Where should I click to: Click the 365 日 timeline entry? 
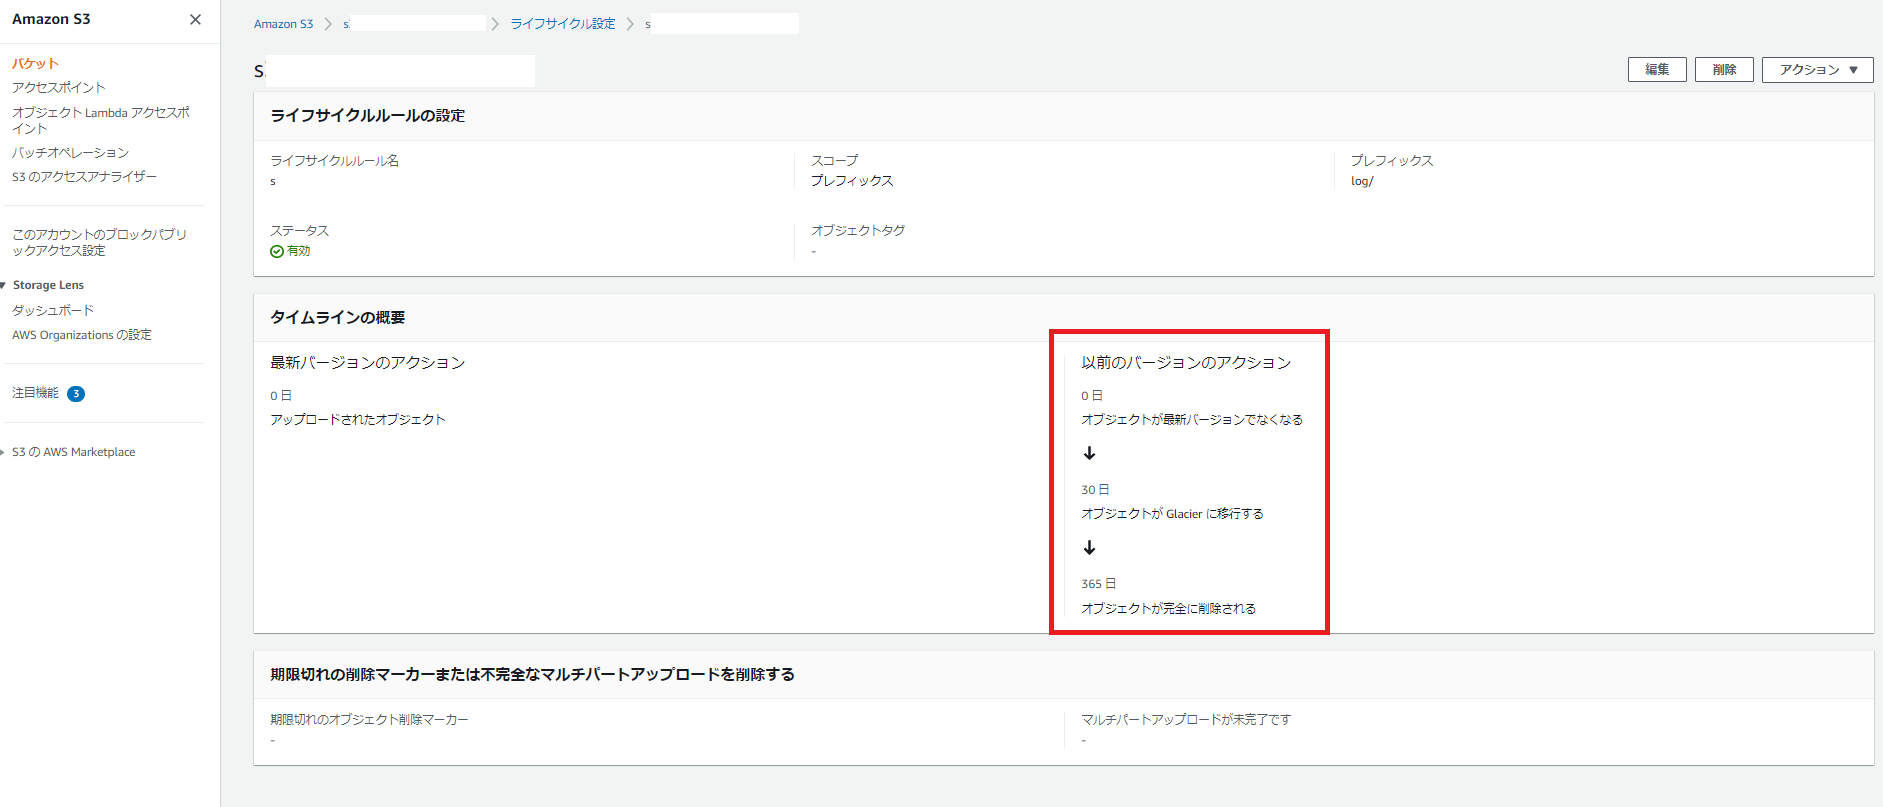click(1098, 584)
